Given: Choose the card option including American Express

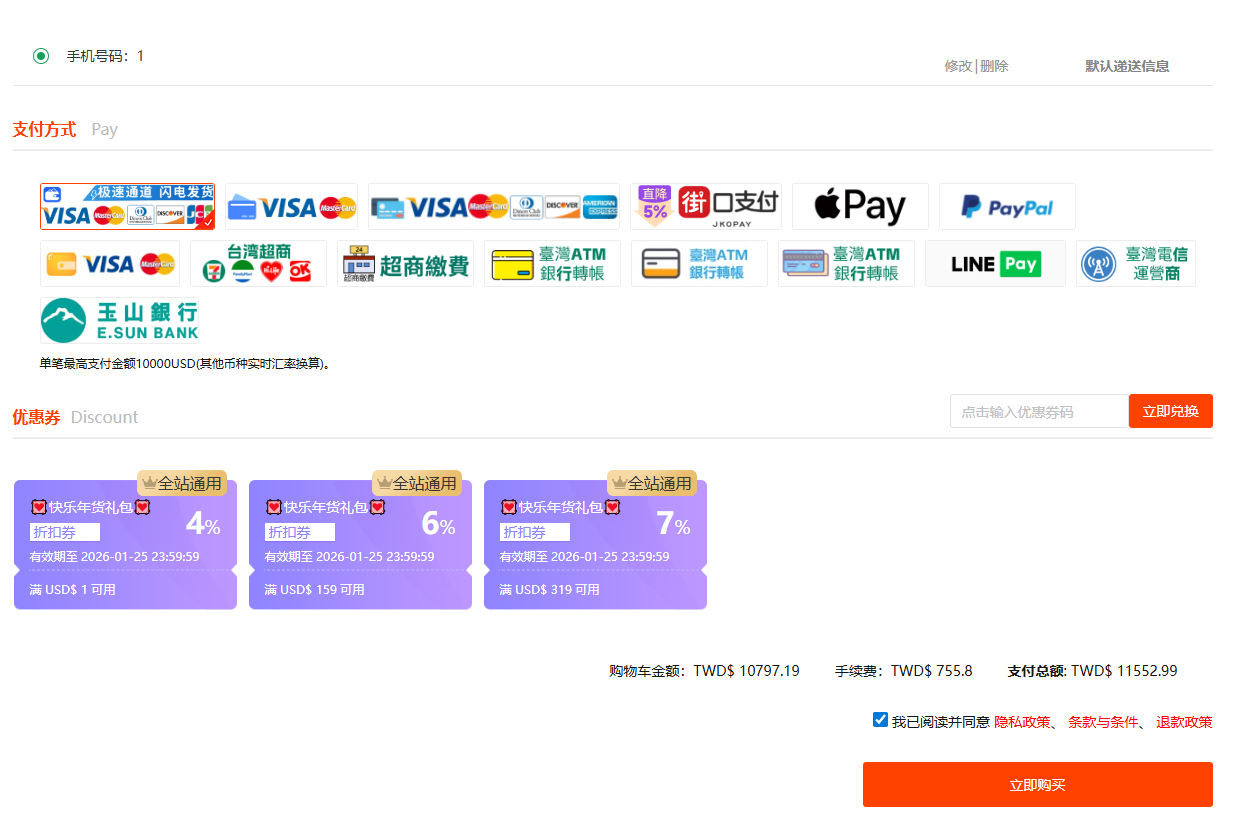Looking at the screenshot, I should pos(493,206).
